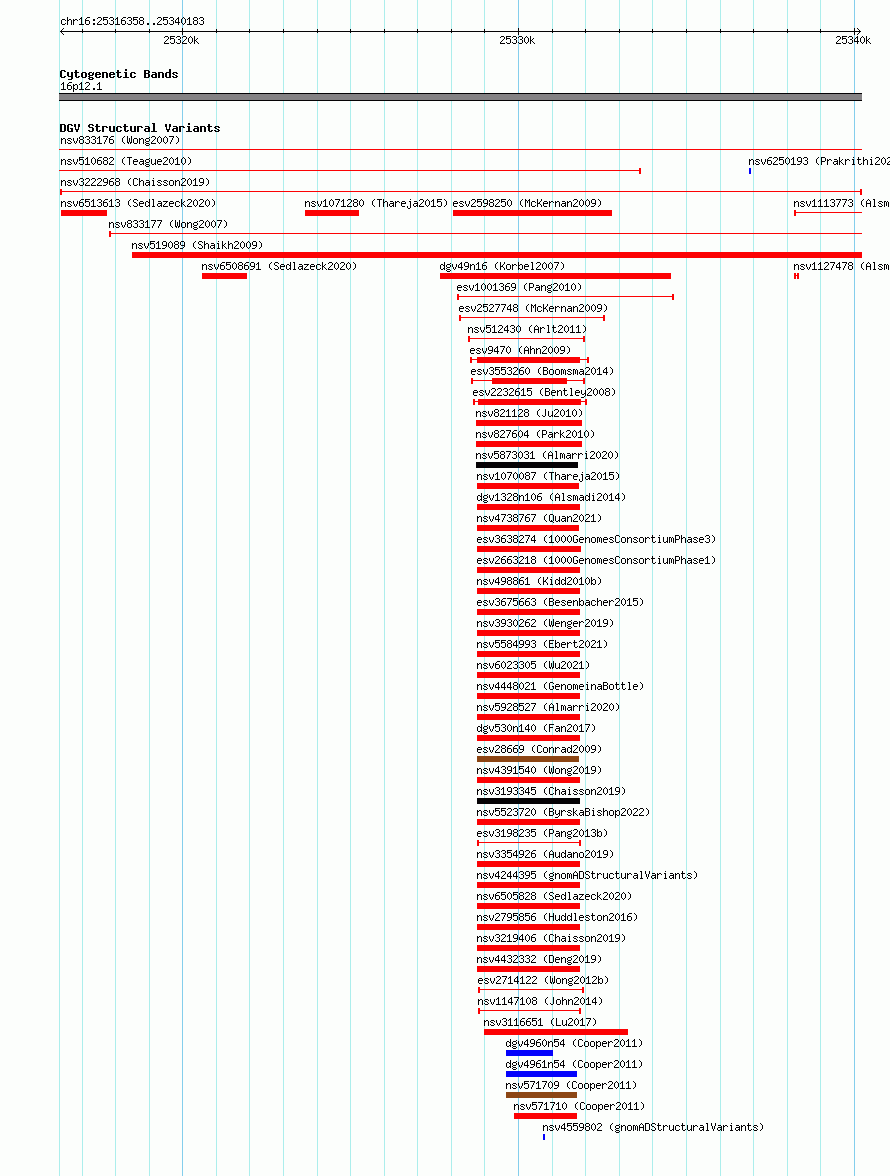Select esv3198235 (Pang2013b) label
This screenshot has height=1176, width=890.
(542, 833)
